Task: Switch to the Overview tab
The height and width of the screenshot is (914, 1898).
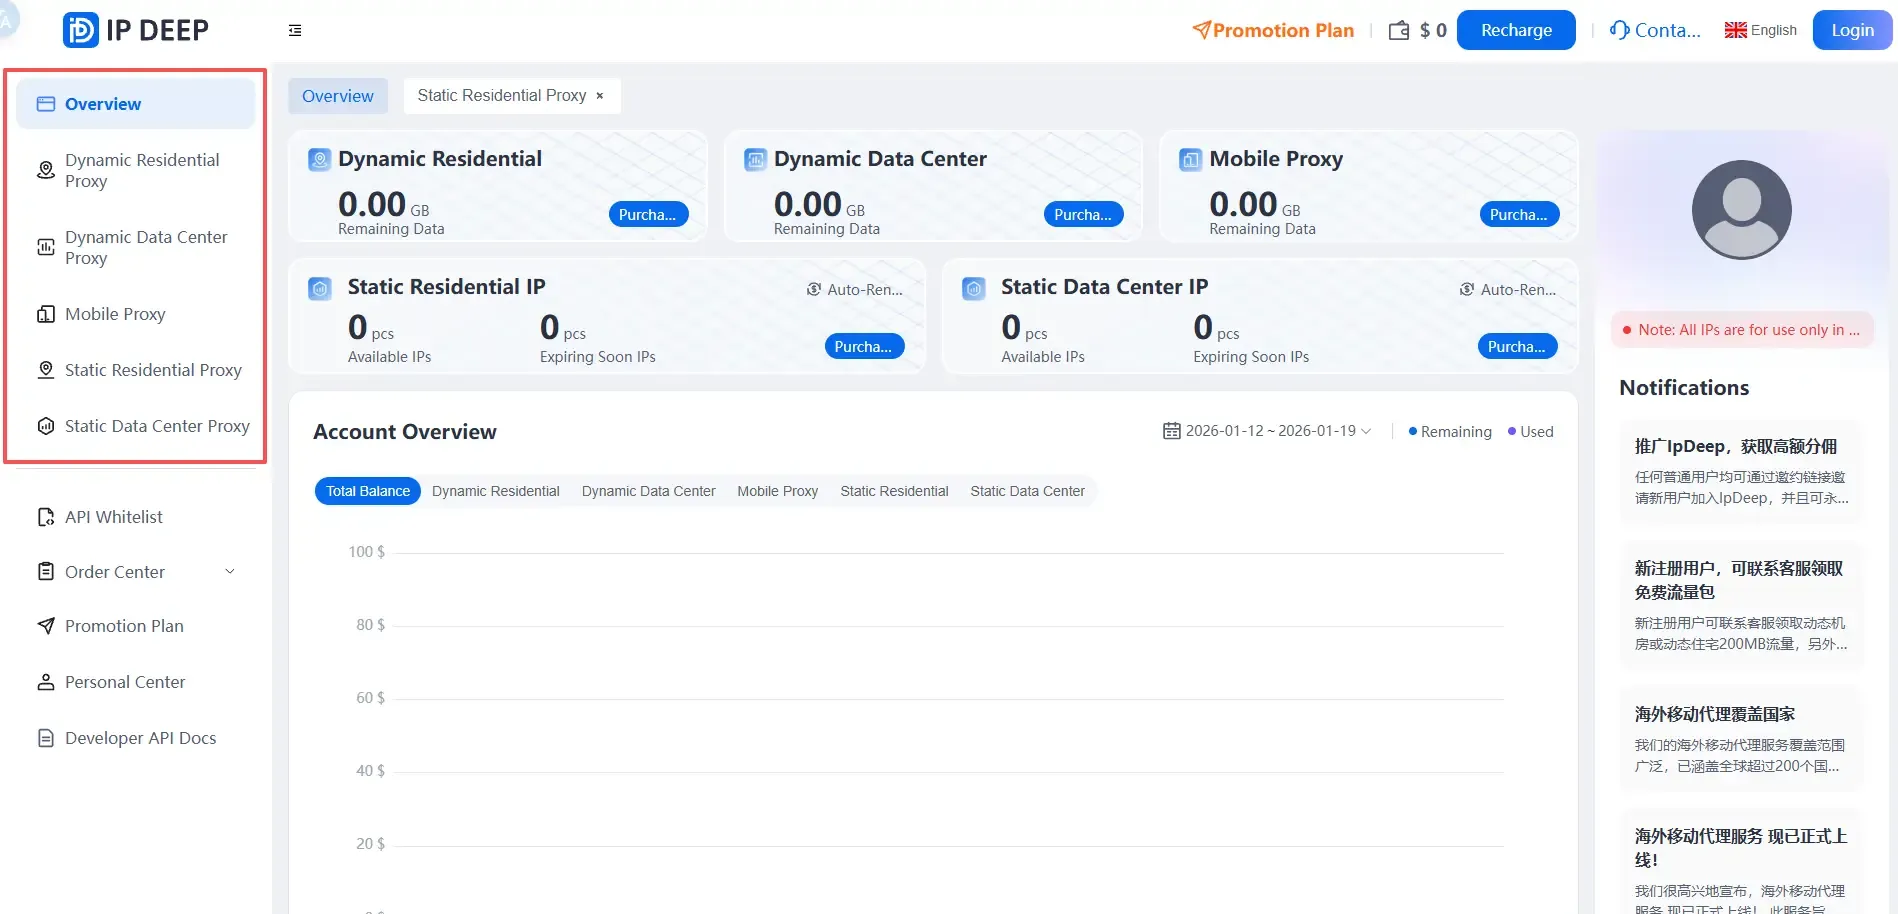Action: pyautogui.click(x=337, y=96)
